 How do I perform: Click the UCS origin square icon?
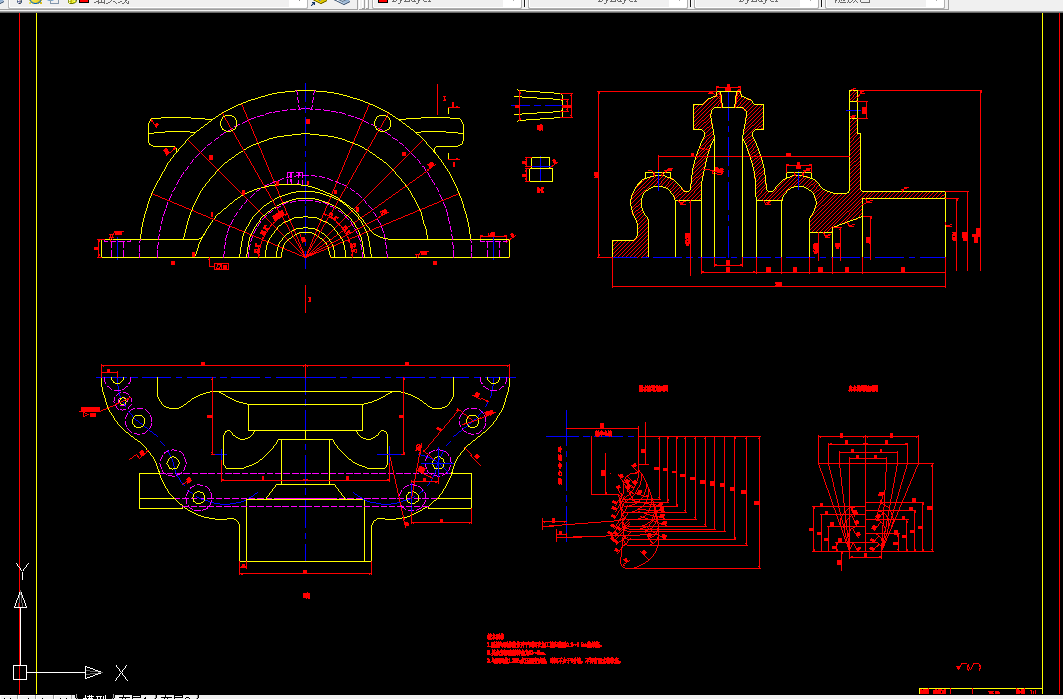(20, 672)
